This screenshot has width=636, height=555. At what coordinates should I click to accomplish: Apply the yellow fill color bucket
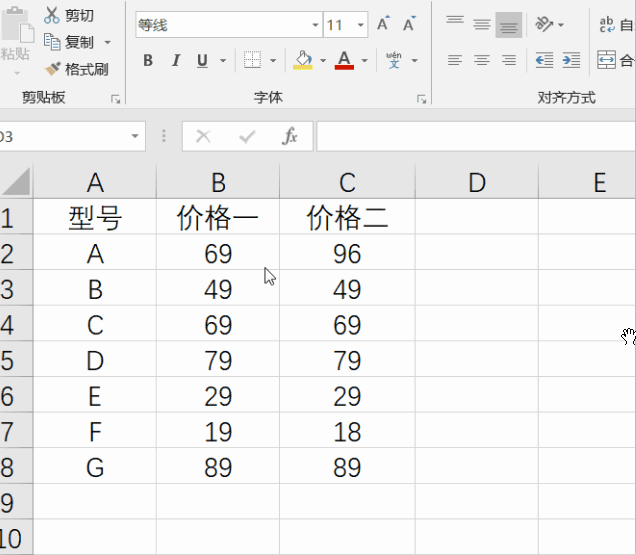click(303, 60)
